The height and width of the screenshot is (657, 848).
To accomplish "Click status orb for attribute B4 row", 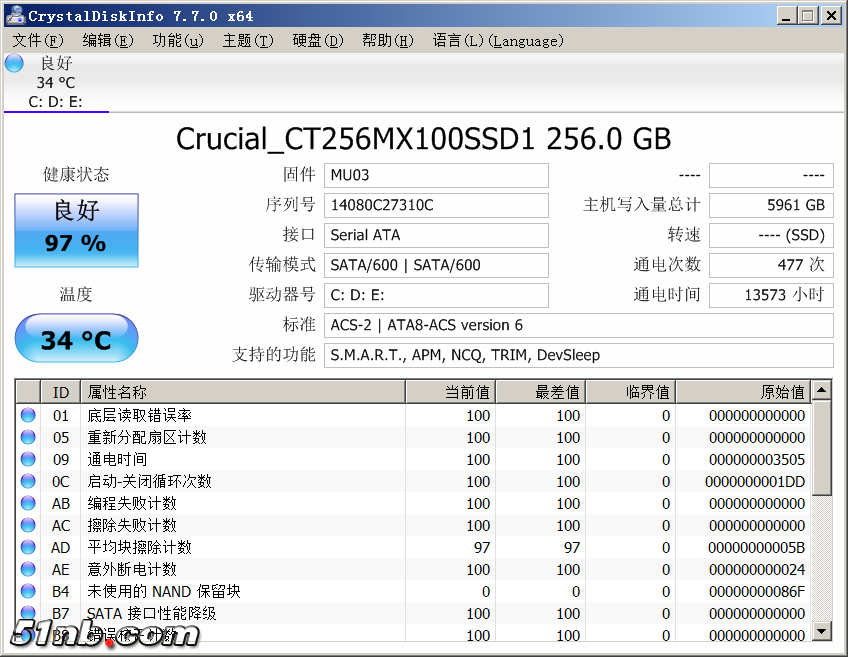I will click(28, 591).
